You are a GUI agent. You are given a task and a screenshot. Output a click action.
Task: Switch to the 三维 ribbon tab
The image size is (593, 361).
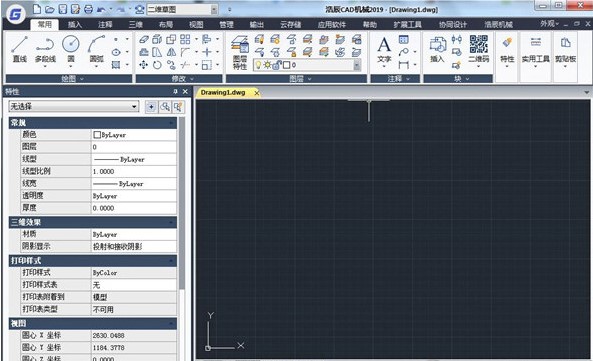[x=135, y=25]
